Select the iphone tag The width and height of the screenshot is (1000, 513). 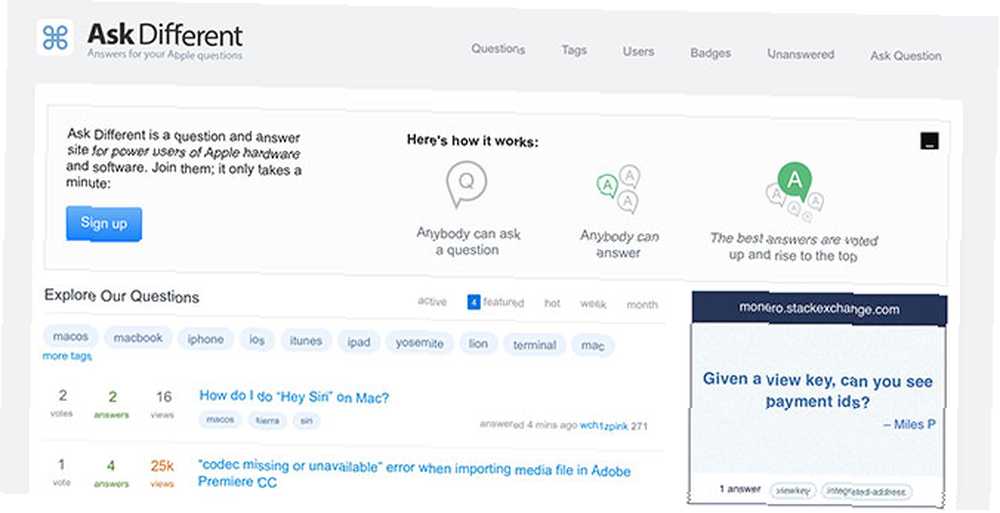(x=205, y=339)
